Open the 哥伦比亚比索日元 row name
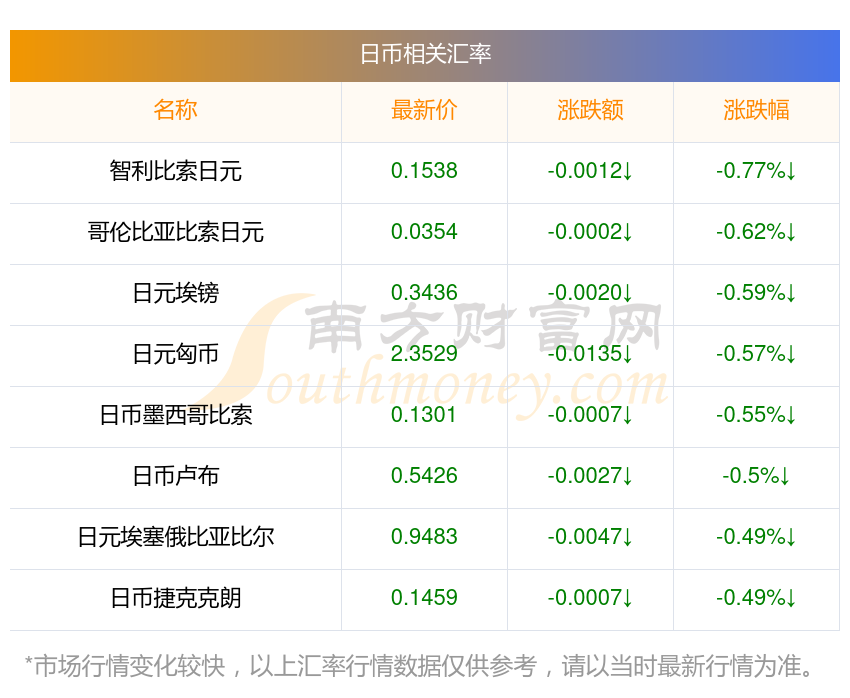The image size is (850, 698). click(176, 232)
